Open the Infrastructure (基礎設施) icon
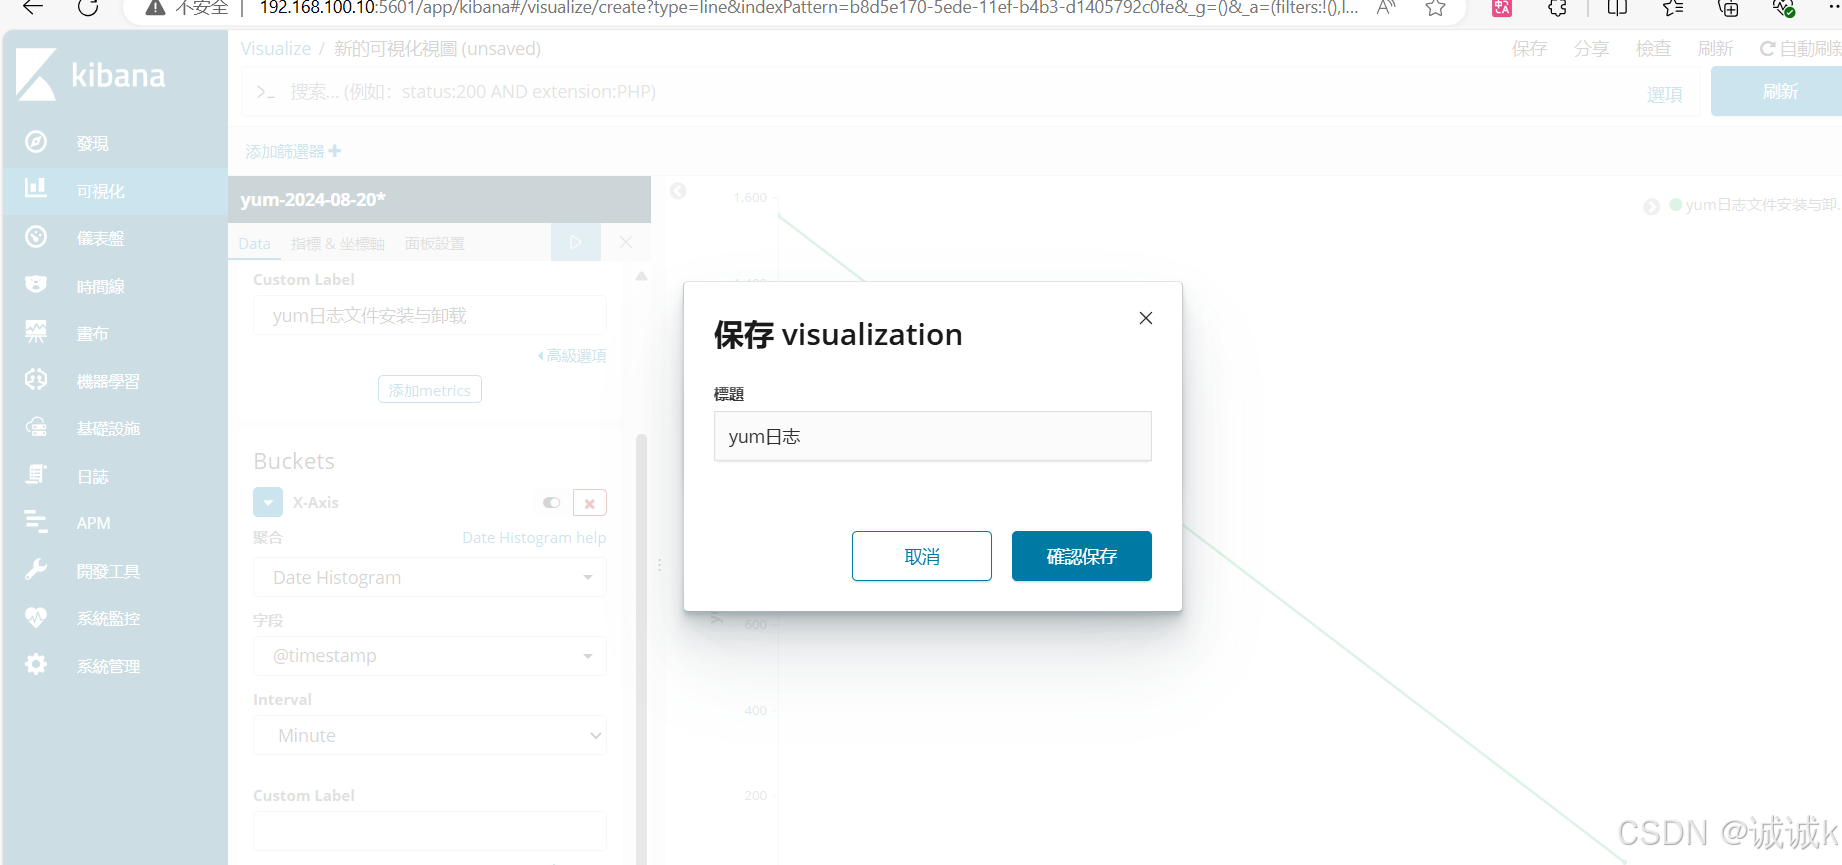 coord(36,427)
